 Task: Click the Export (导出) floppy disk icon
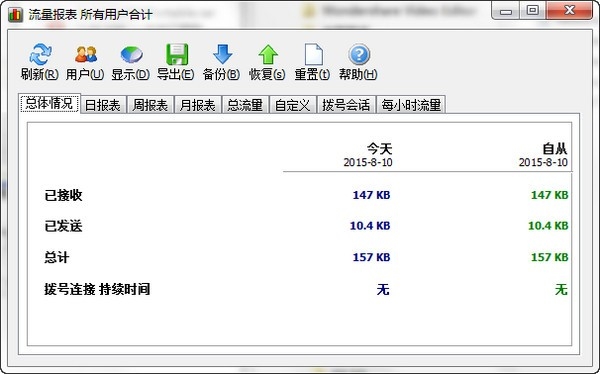pyautogui.click(x=176, y=54)
